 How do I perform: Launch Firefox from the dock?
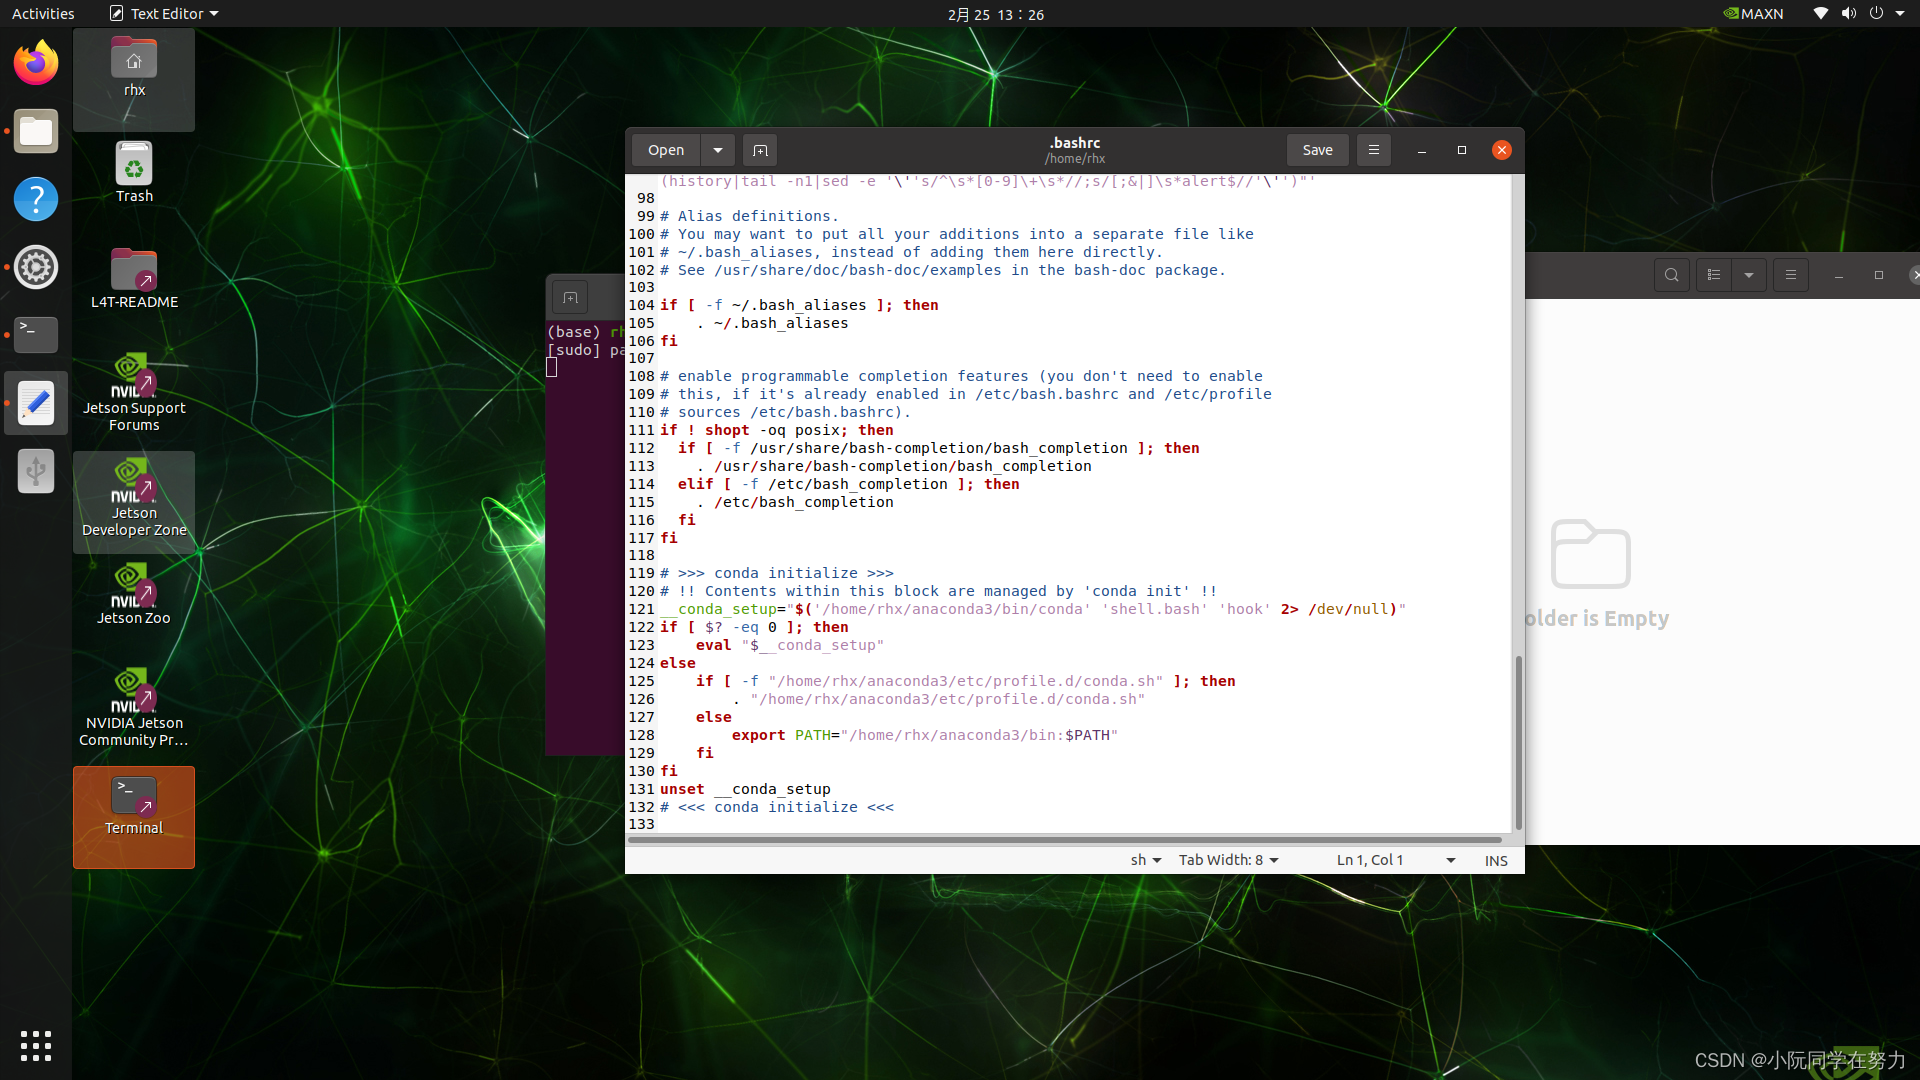point(35,62)
